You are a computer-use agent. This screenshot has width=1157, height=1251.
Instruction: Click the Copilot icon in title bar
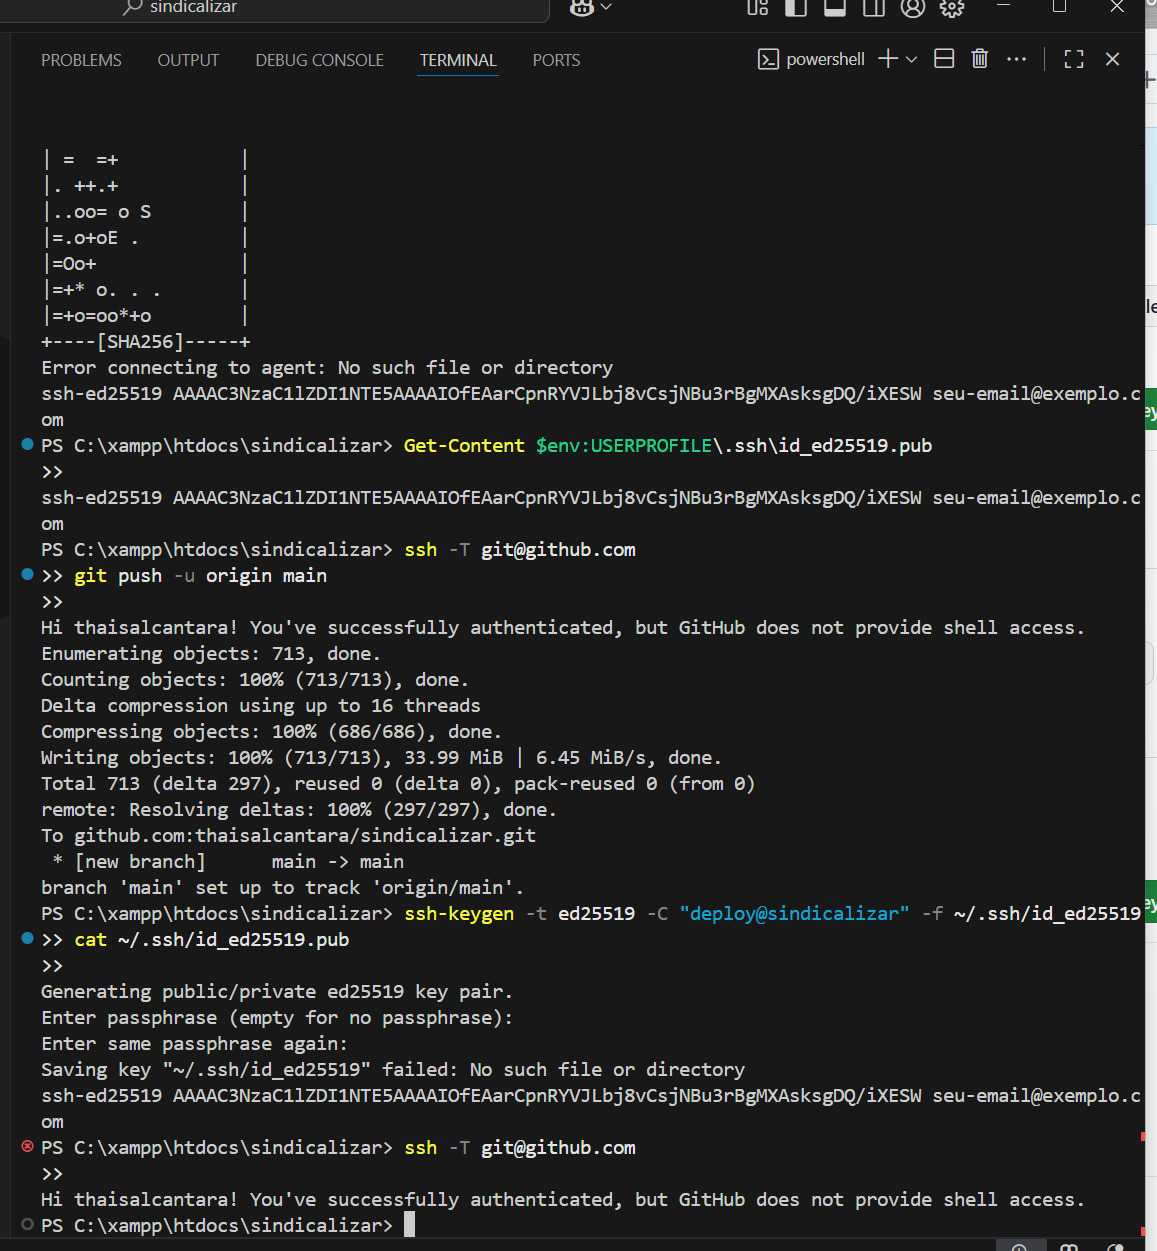click(x=581, y=8)
